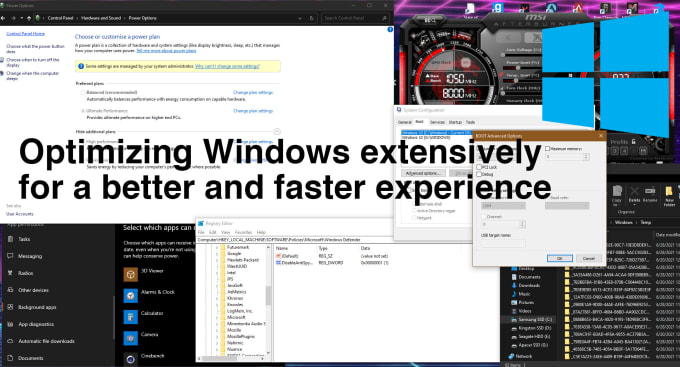Select Network radio in System Configuration
This screenshot has width=680, height=367.
pyautogui.click(x=414, y=218)
